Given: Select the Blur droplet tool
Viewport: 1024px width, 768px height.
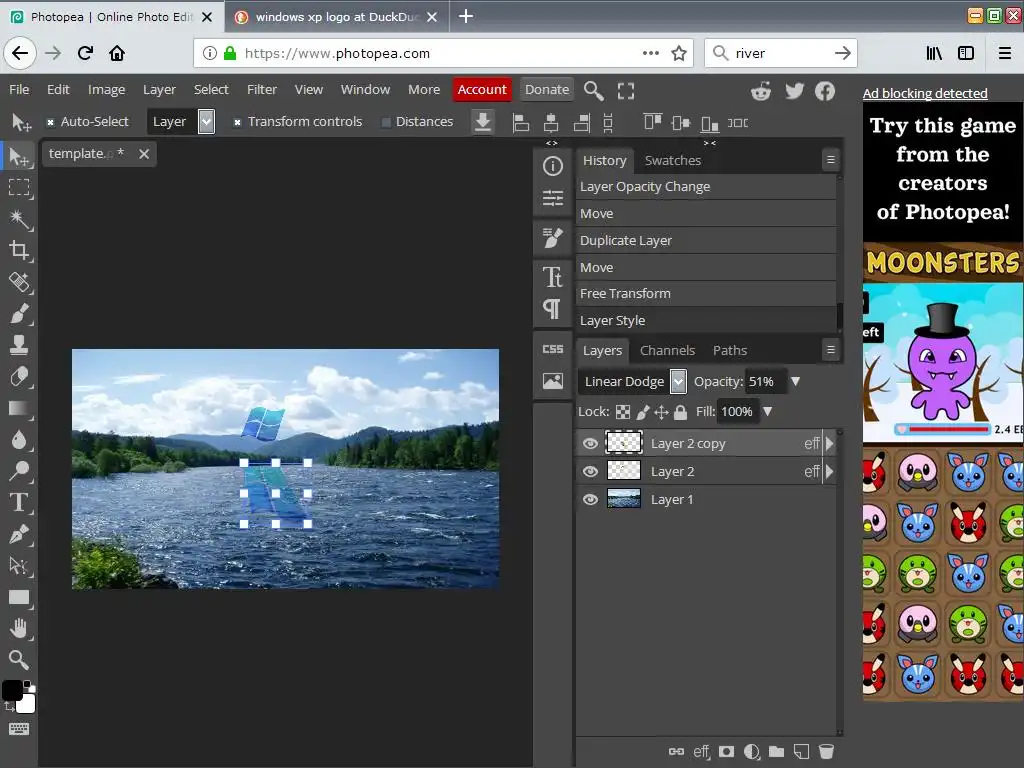Looking at the screenshot, I should 19,440.
